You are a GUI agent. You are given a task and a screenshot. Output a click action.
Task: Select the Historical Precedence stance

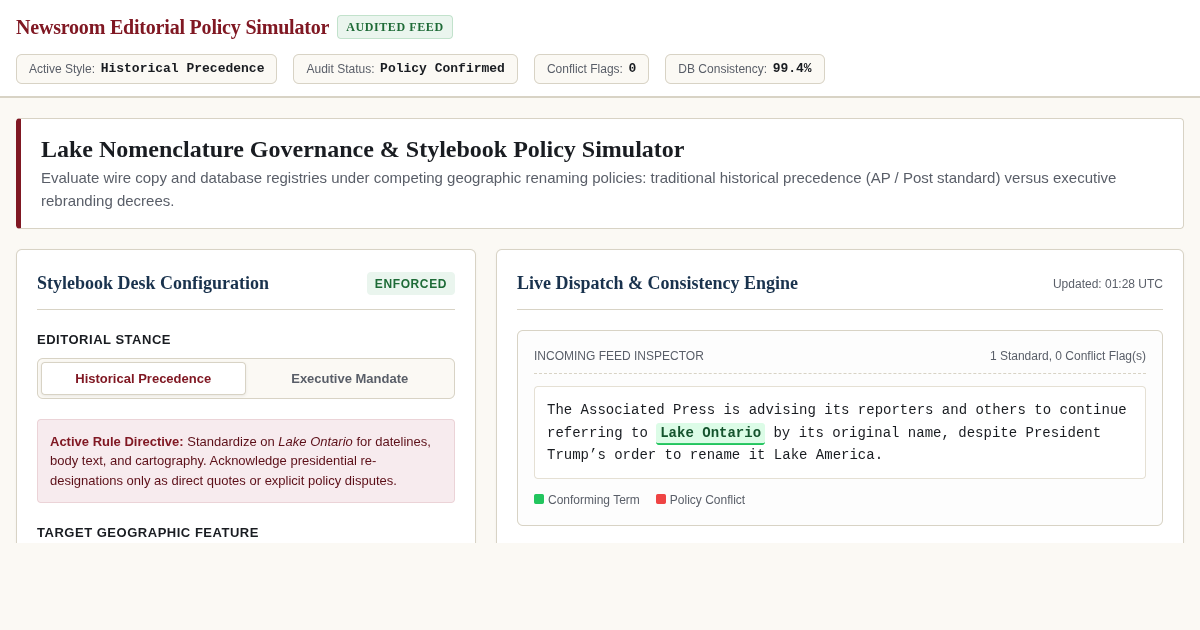click(143, 378)
